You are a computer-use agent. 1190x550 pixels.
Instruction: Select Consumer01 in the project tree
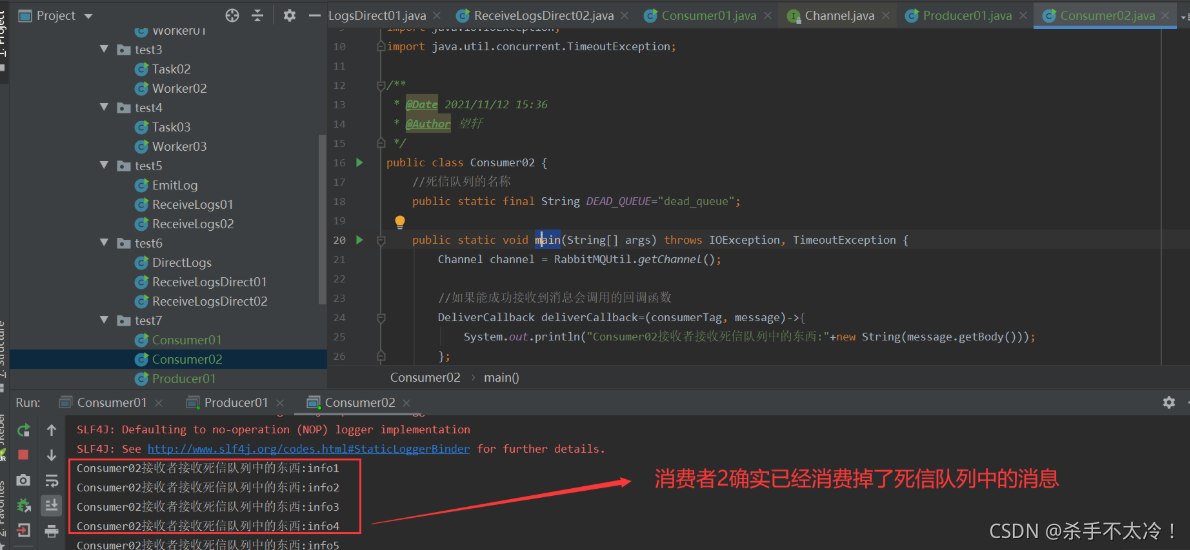click(x=187, y=340)
